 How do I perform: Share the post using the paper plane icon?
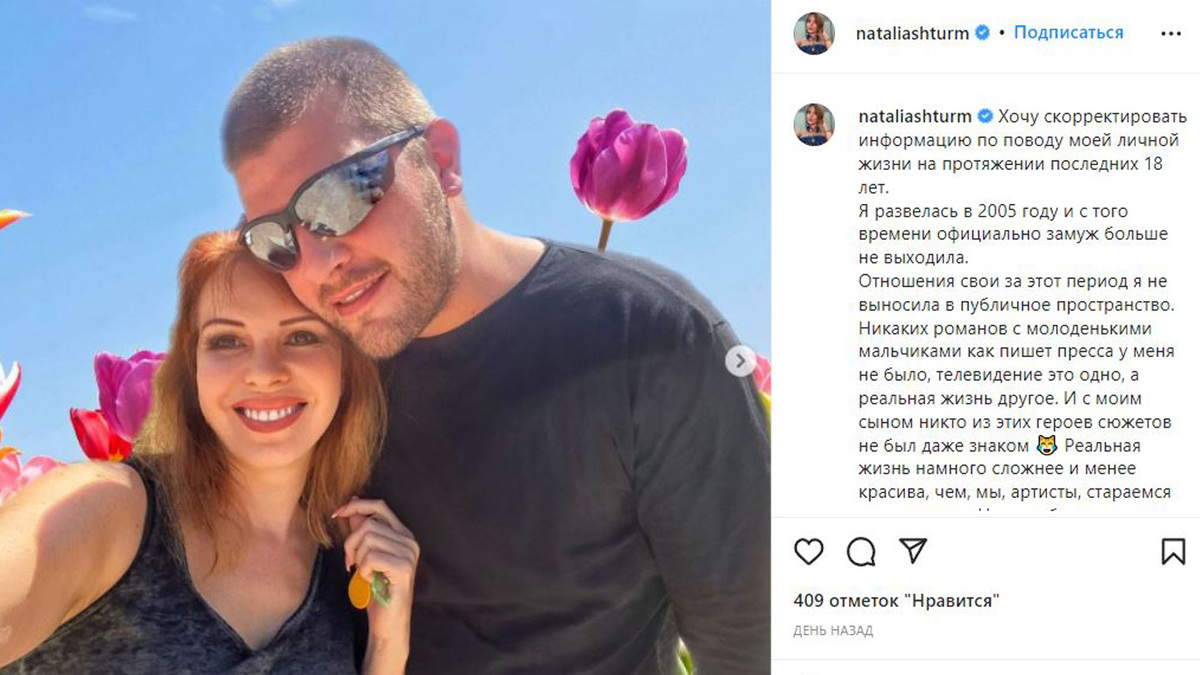[913, 551]
